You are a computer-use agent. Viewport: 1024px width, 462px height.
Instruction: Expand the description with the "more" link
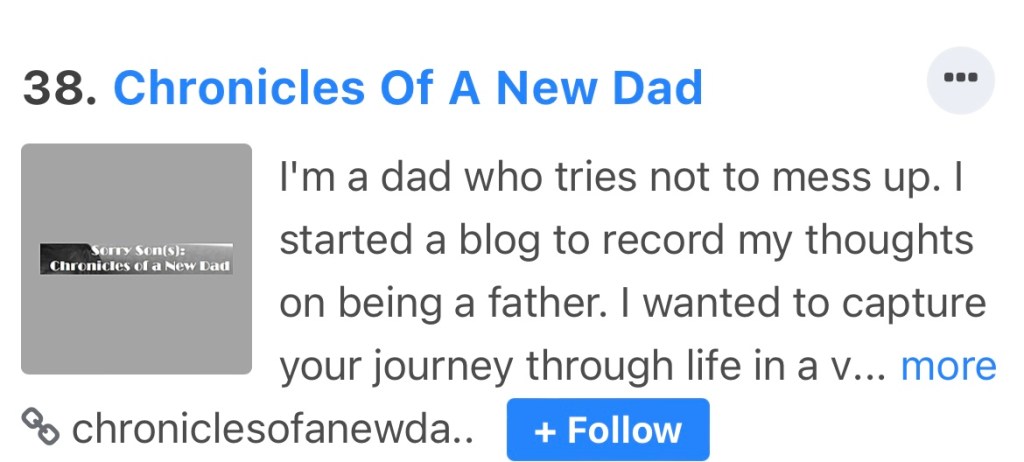[x=948, y=366]
